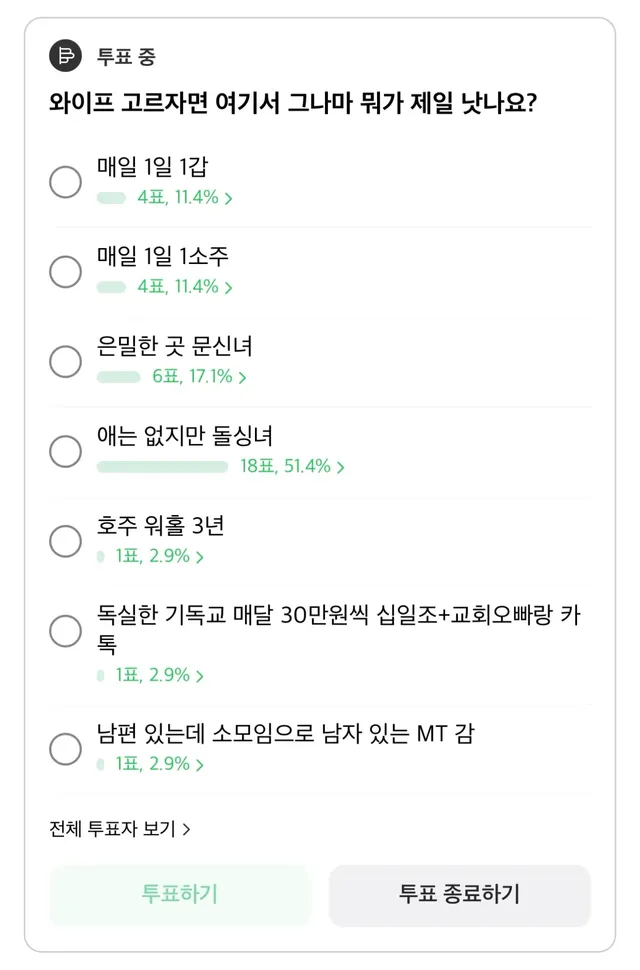This screenshot has width=640, height=970.
Task: Click the 은밀한 곳 문신녀 progress bar
Action: point(118,377)
